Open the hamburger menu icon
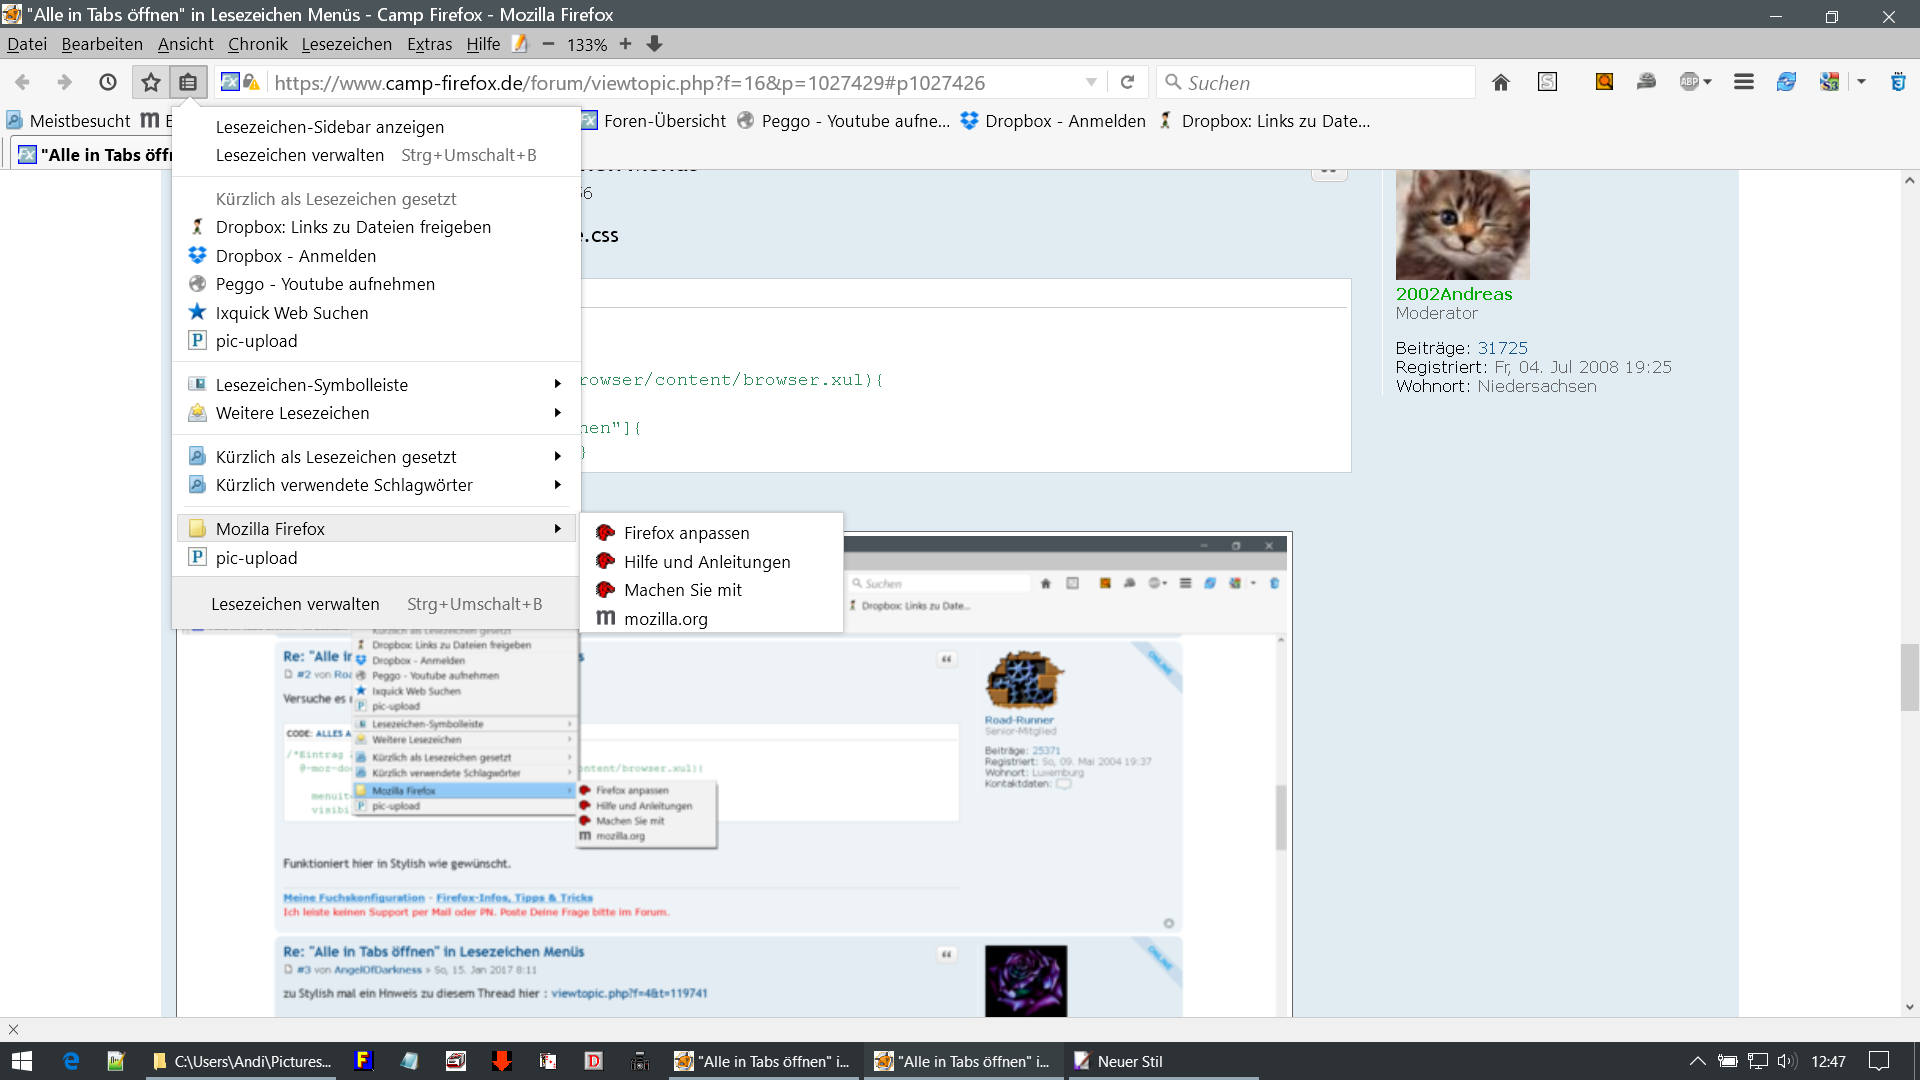Viewport: 1920px width, 1080px height. tap(1743, 83)
